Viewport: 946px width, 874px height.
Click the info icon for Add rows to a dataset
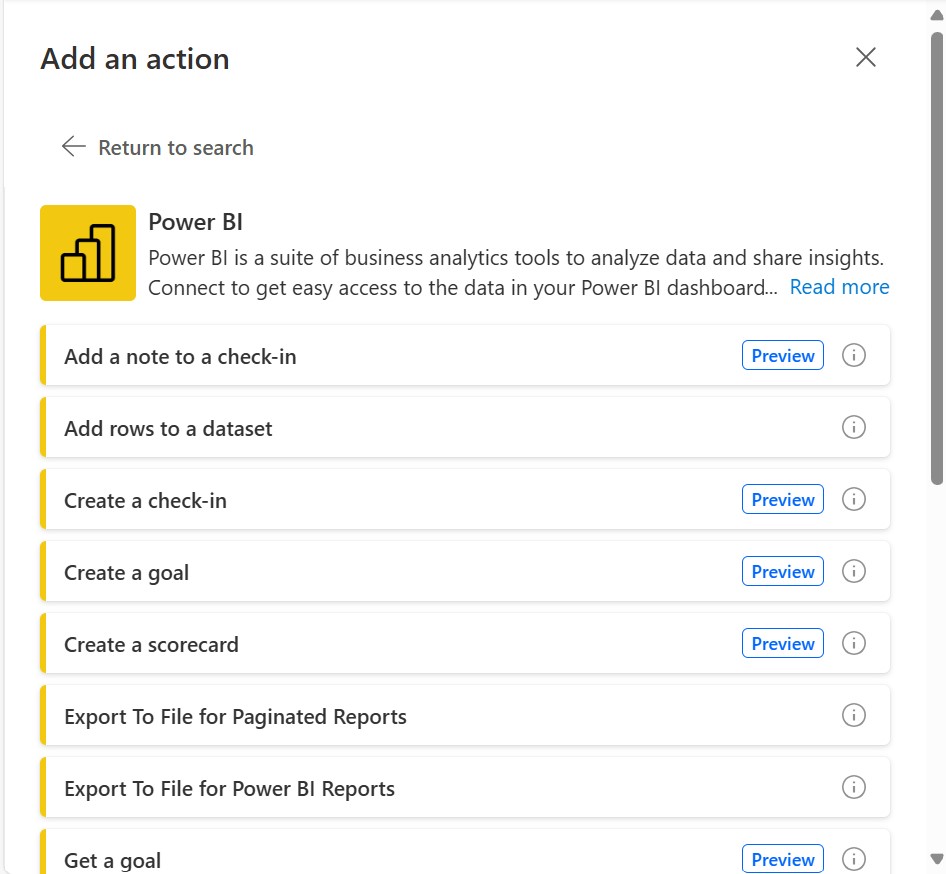(854, 427)
